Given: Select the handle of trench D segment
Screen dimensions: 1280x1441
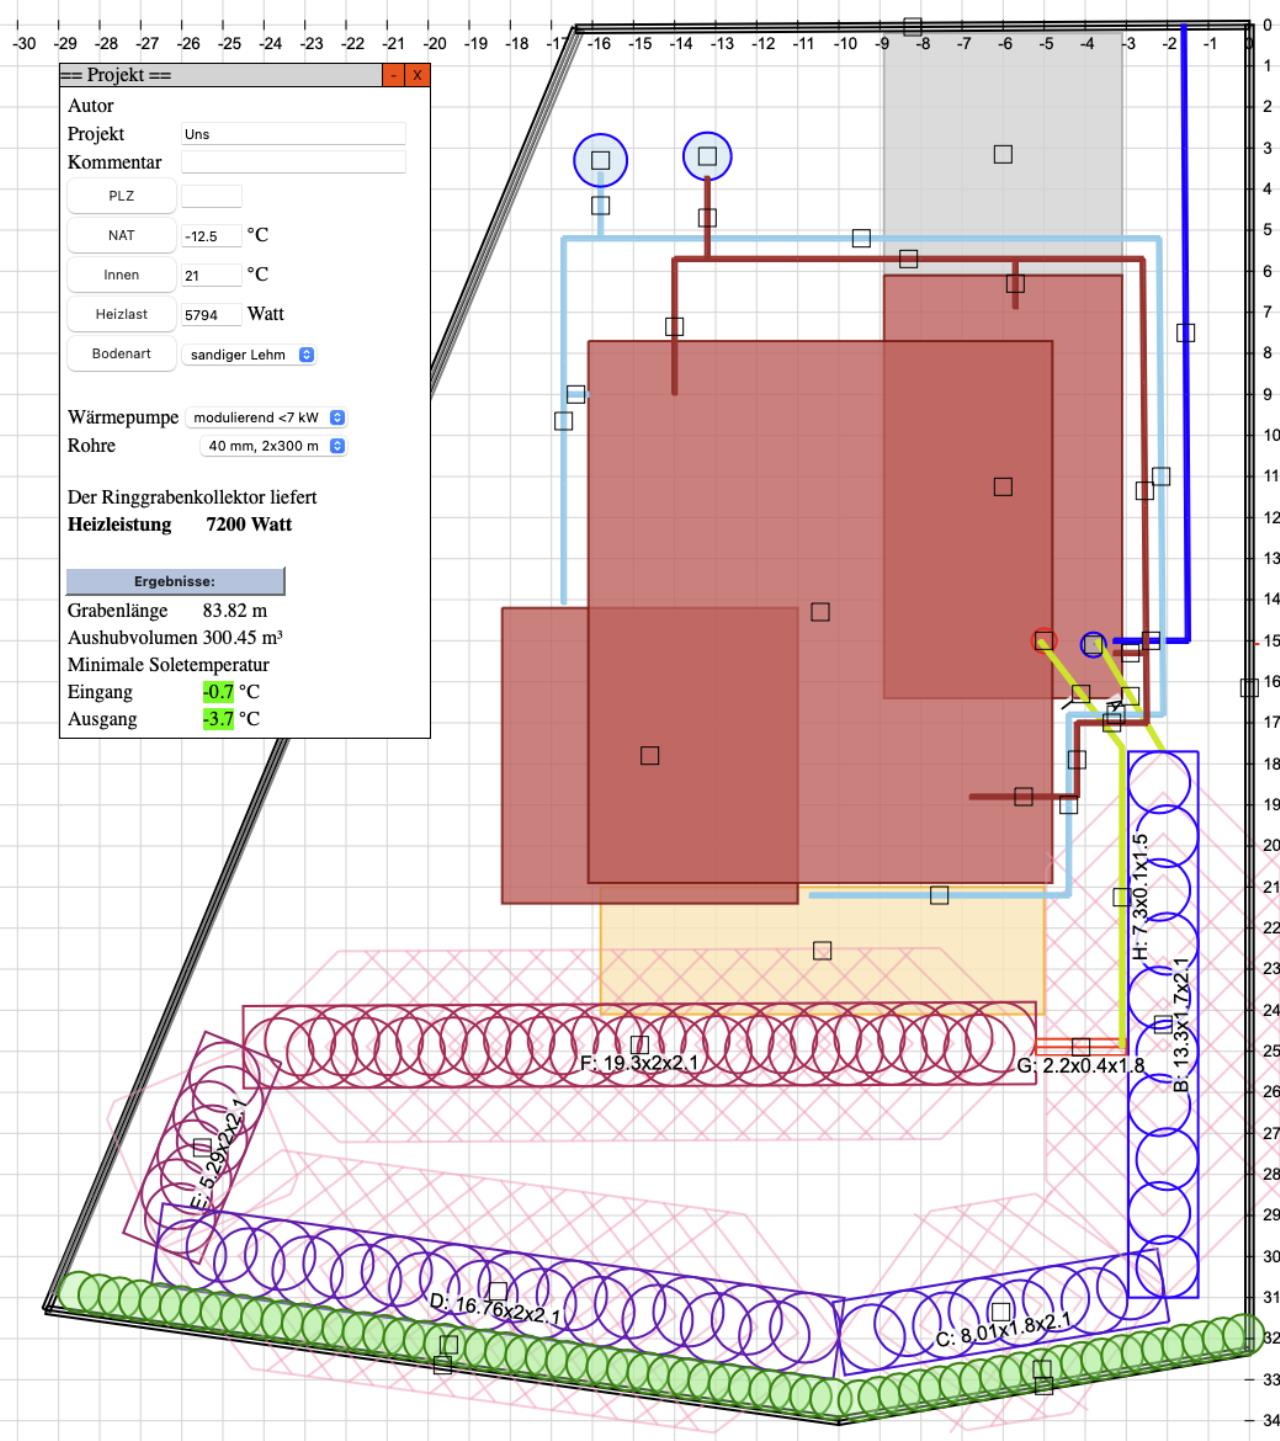Looking at the screenshot, I should pyautogui.click(x=498, y=1291).
